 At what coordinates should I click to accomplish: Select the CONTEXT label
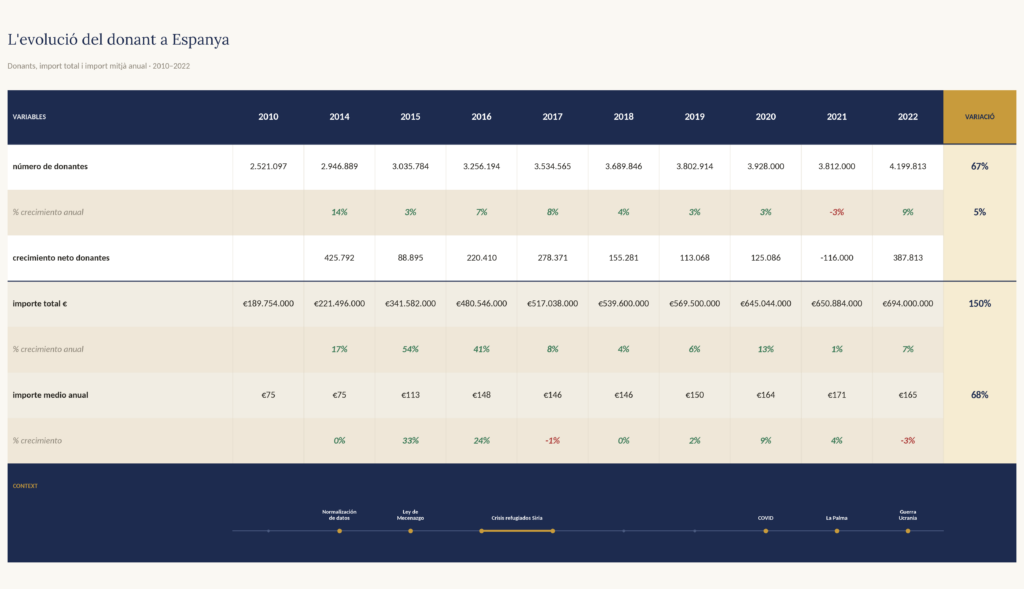25,486
